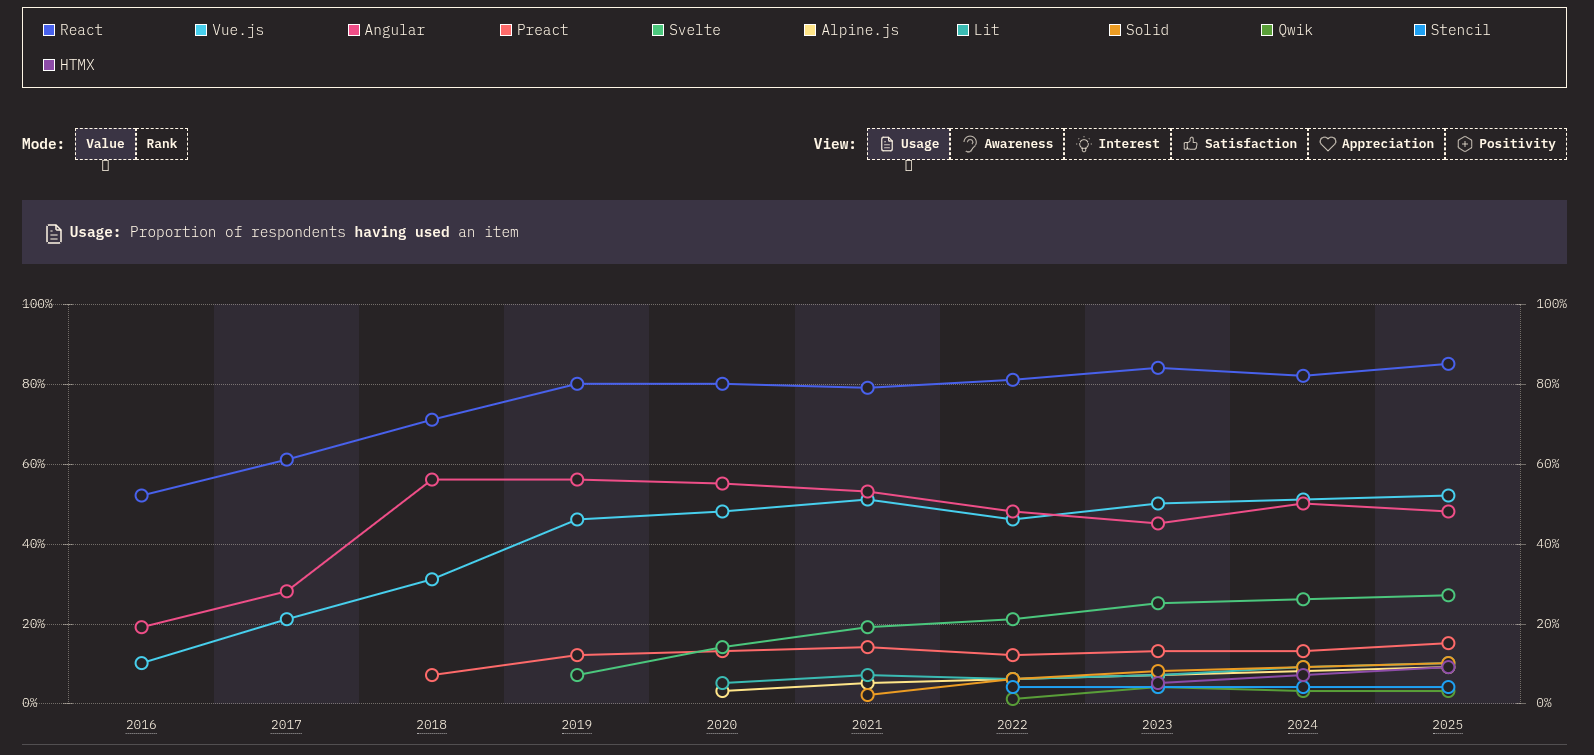Click Qwik's 2022 data point
Viewport: 1594px width, 755px height.
click(1013, 699)
